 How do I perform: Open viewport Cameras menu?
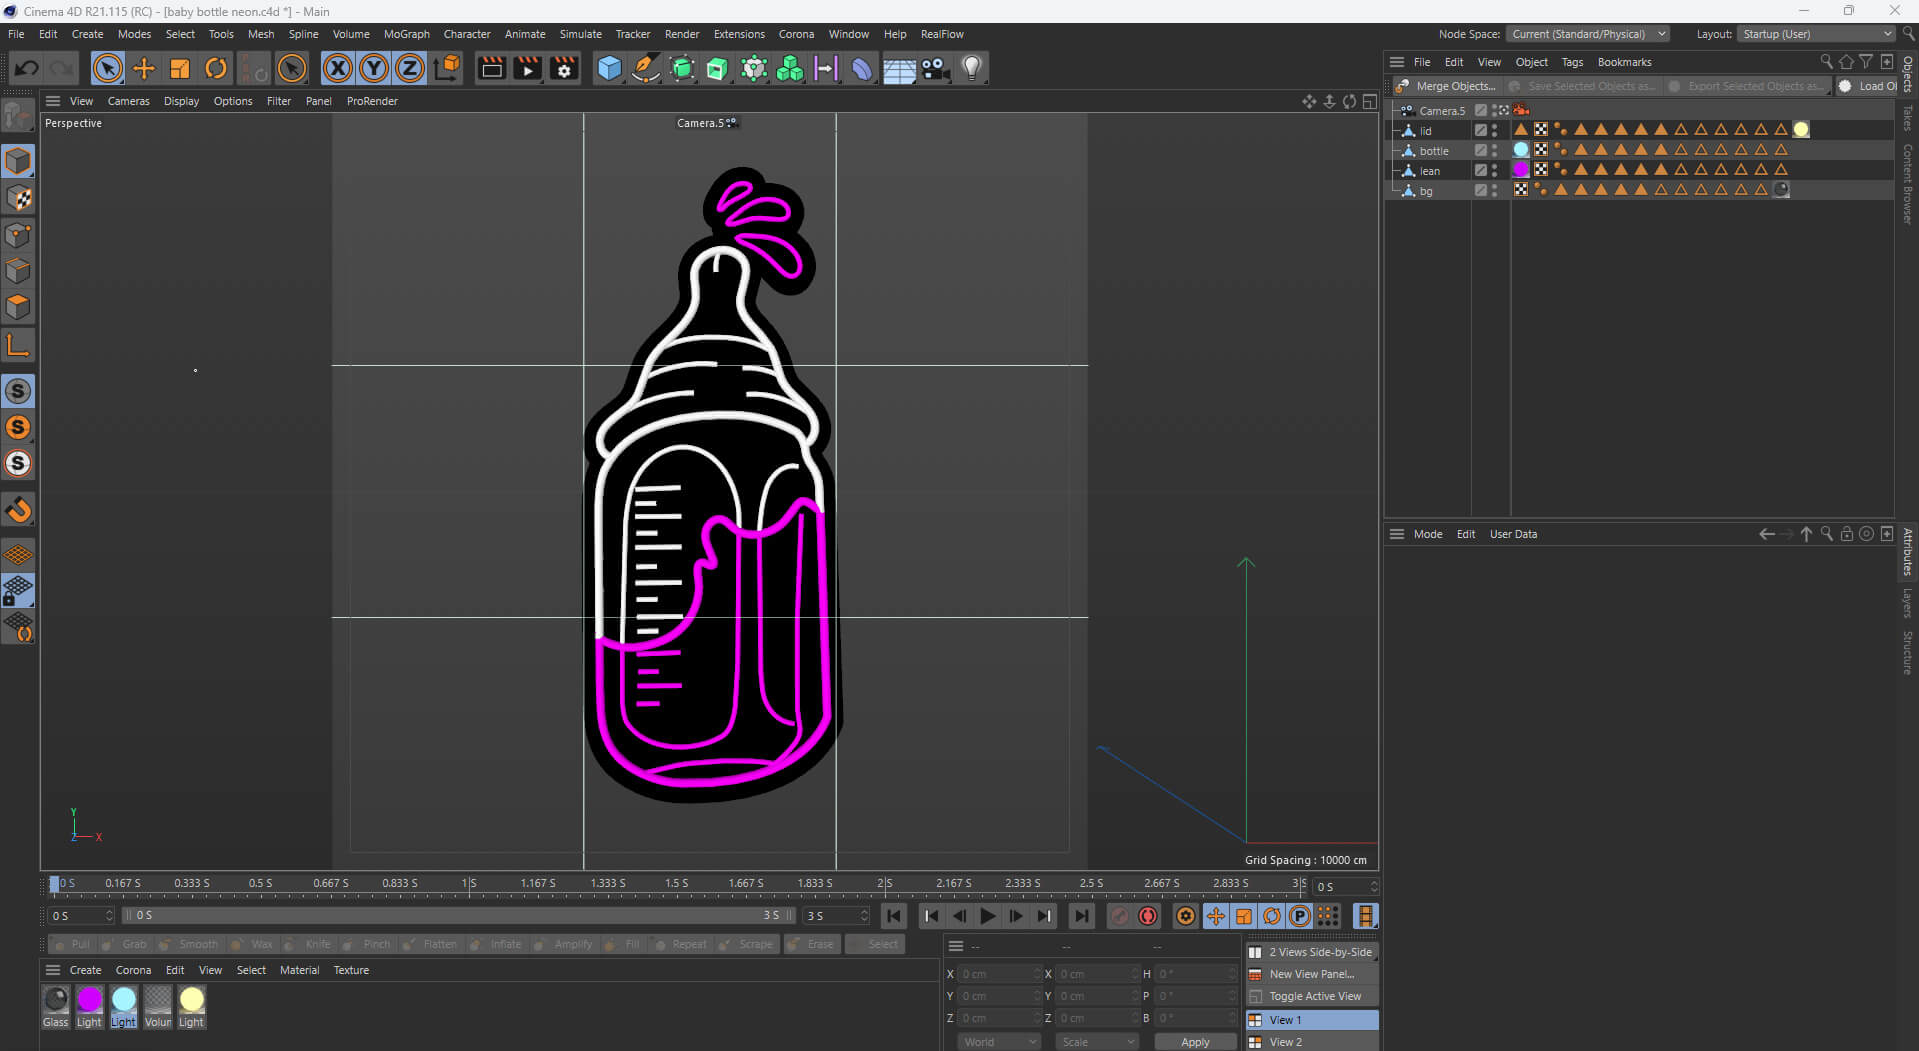pos(128,101)
